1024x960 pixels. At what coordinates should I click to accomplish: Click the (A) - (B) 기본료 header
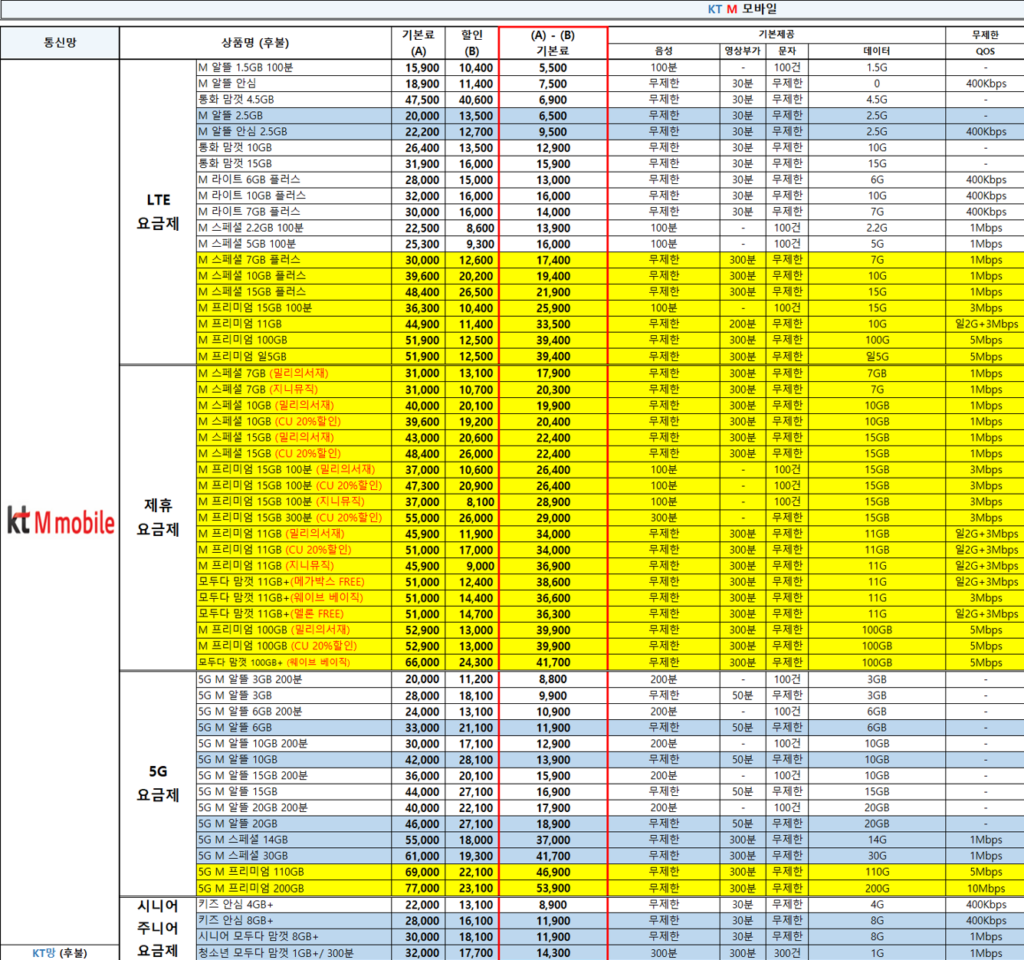point(552,43)
